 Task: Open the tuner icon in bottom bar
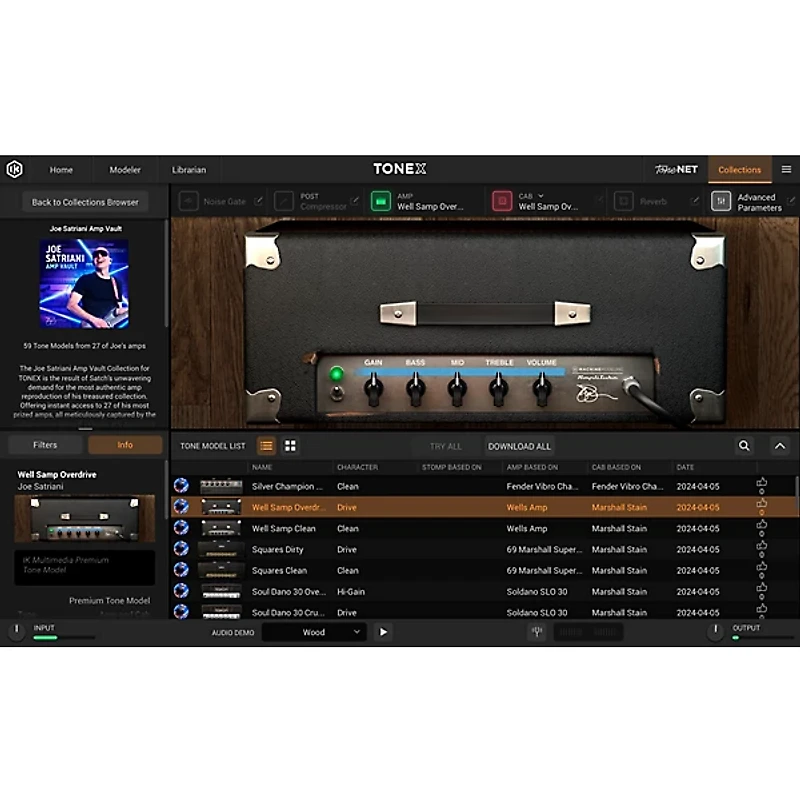[537, 632]
